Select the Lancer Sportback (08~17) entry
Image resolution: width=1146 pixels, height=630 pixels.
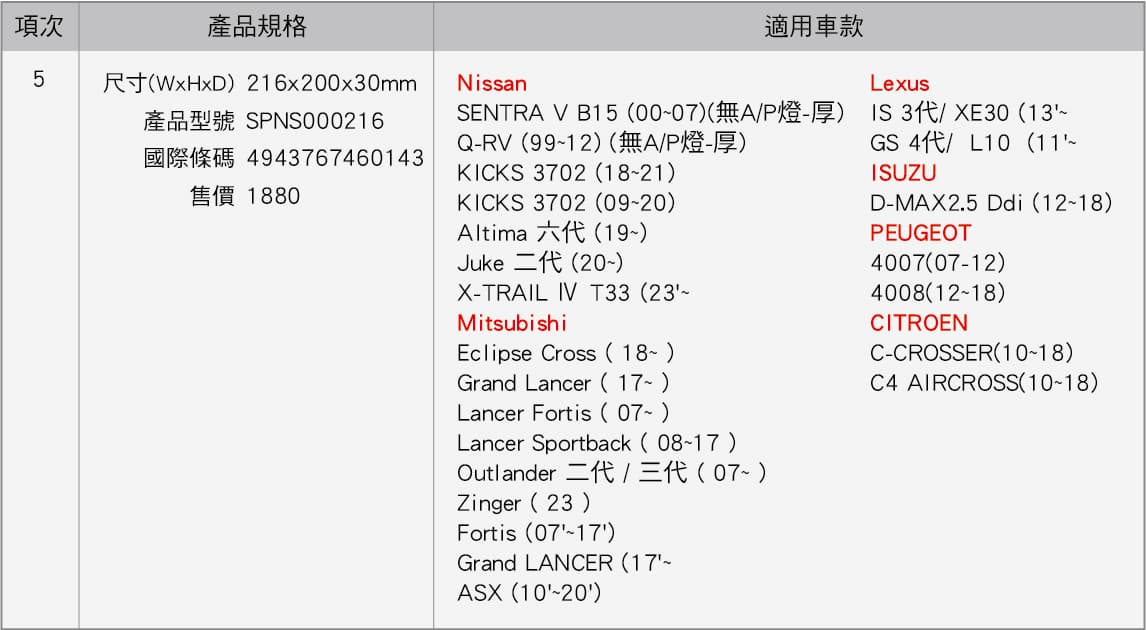coord(596,444)
